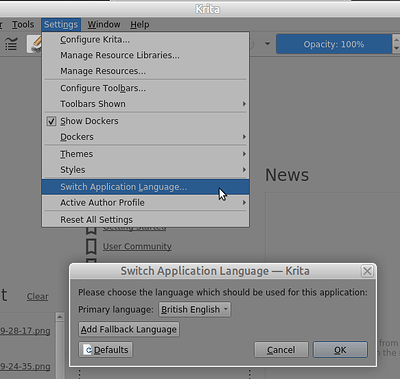Choose Configure Krita... from Settings menu

click(146, 40)
